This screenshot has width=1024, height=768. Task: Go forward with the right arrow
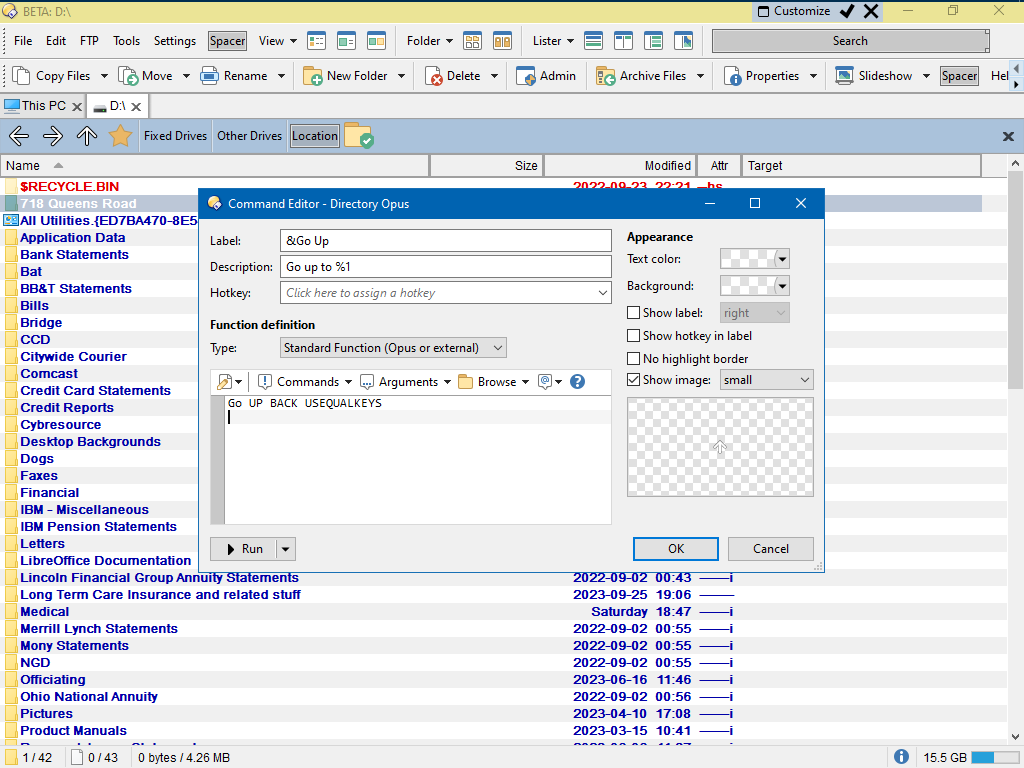[x=53, y=136]
